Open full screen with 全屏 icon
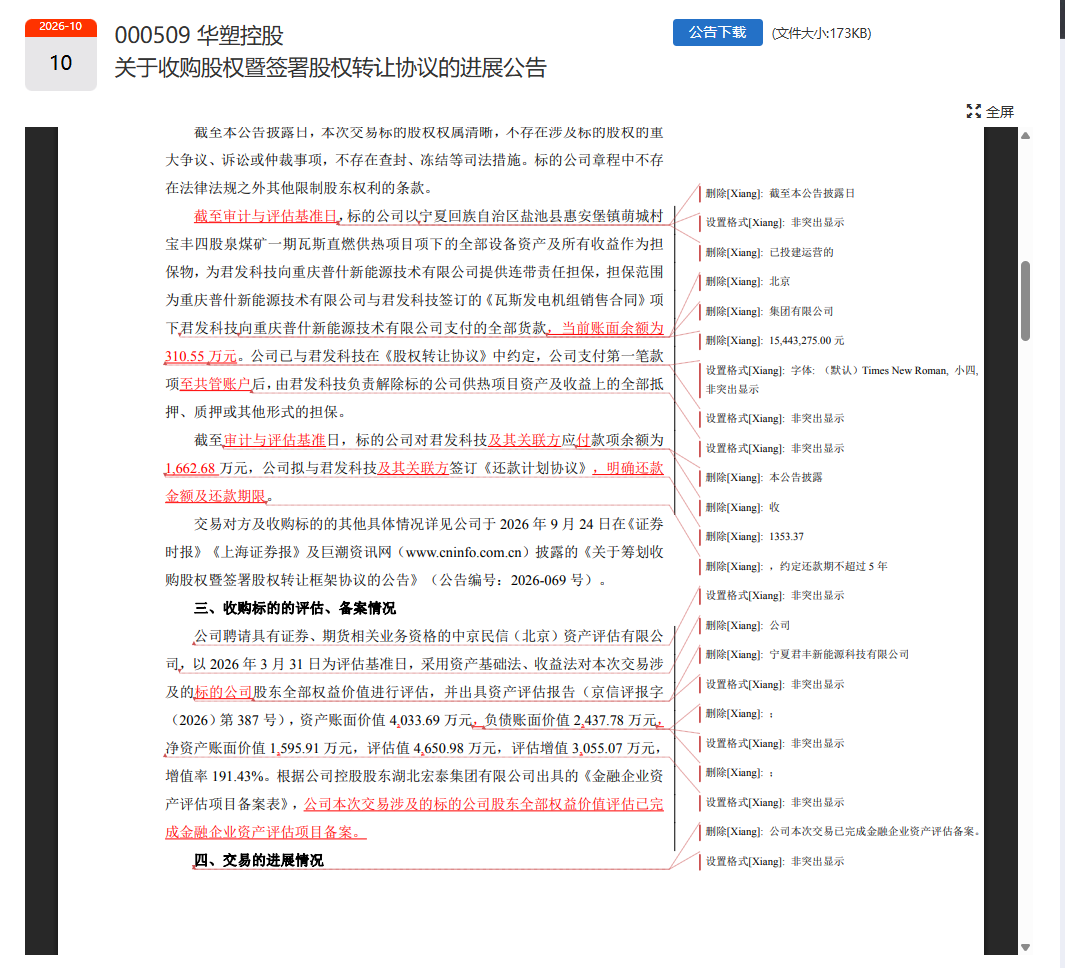1065x968 pixels. click(990, 111)
